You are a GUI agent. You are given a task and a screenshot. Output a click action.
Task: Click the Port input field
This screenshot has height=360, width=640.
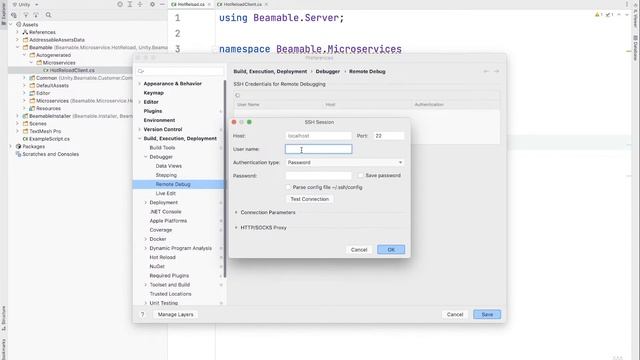tap(389, 136)
